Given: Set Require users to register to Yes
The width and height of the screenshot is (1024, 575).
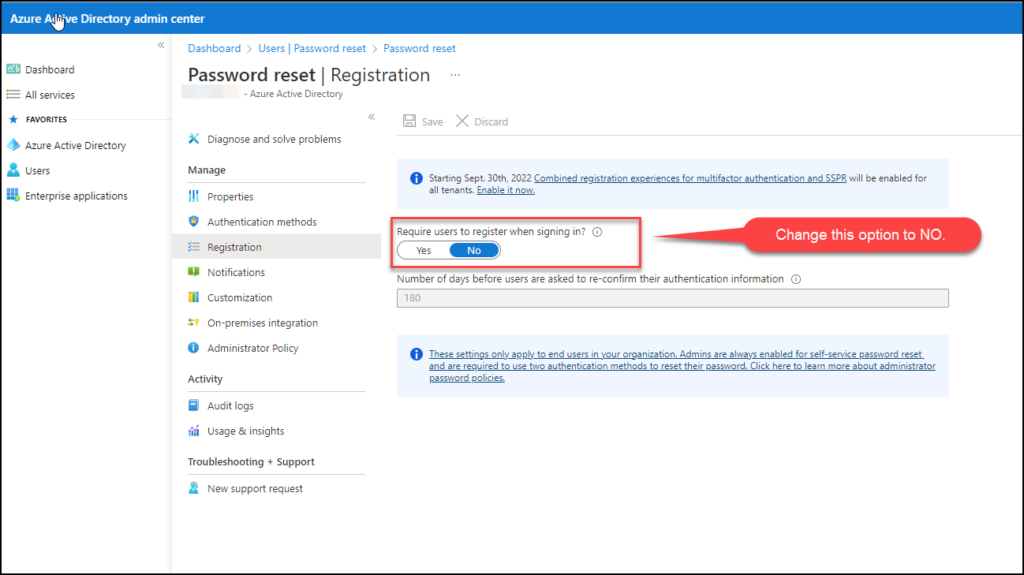Looking at the screenshot, I should point(423,250).
